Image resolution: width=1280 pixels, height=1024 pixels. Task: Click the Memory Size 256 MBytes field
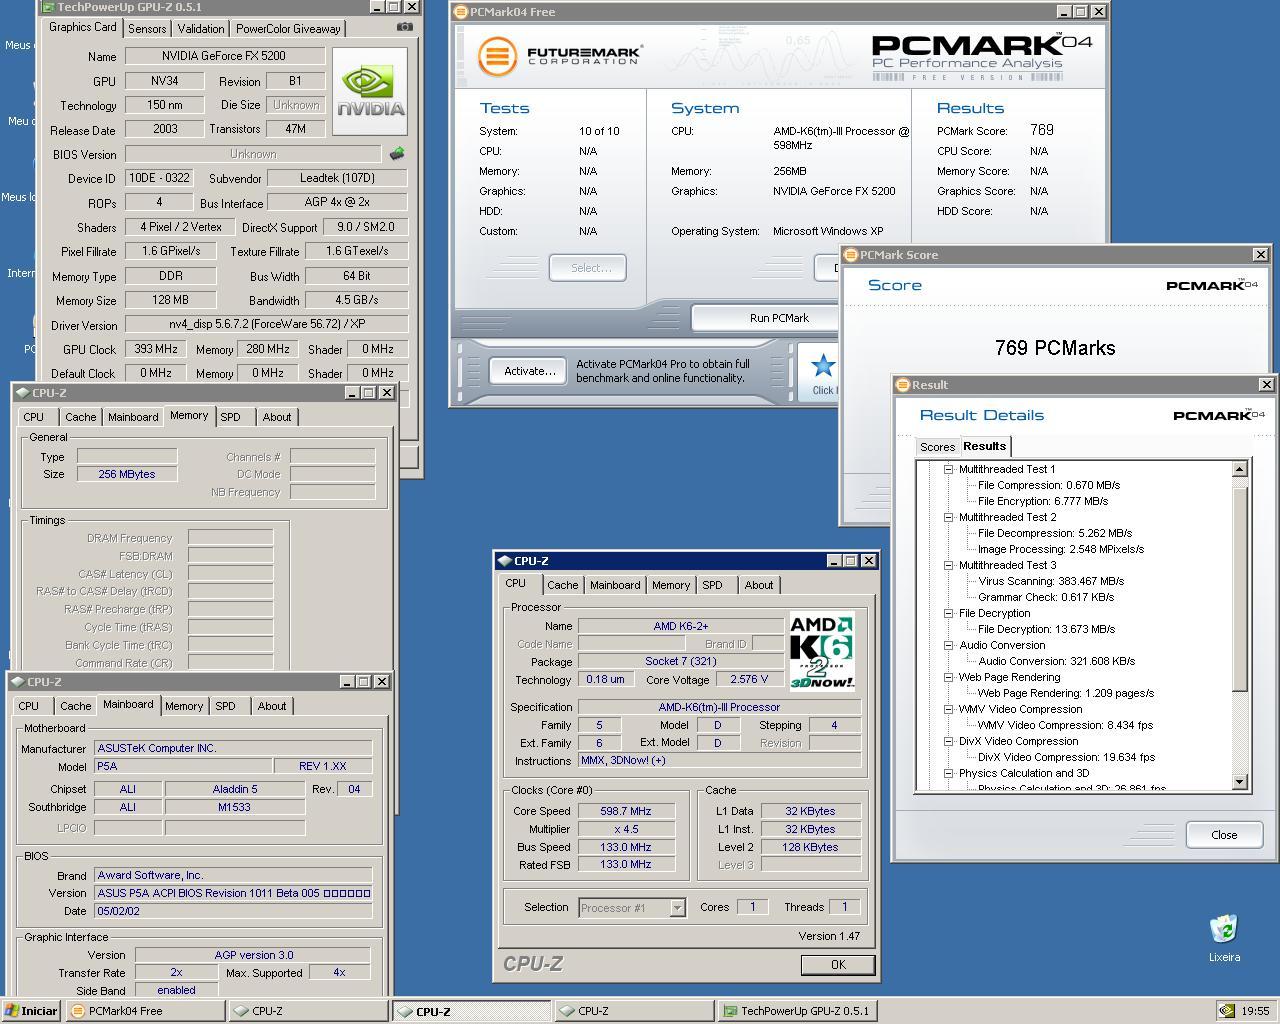click(x=127, y=474)
